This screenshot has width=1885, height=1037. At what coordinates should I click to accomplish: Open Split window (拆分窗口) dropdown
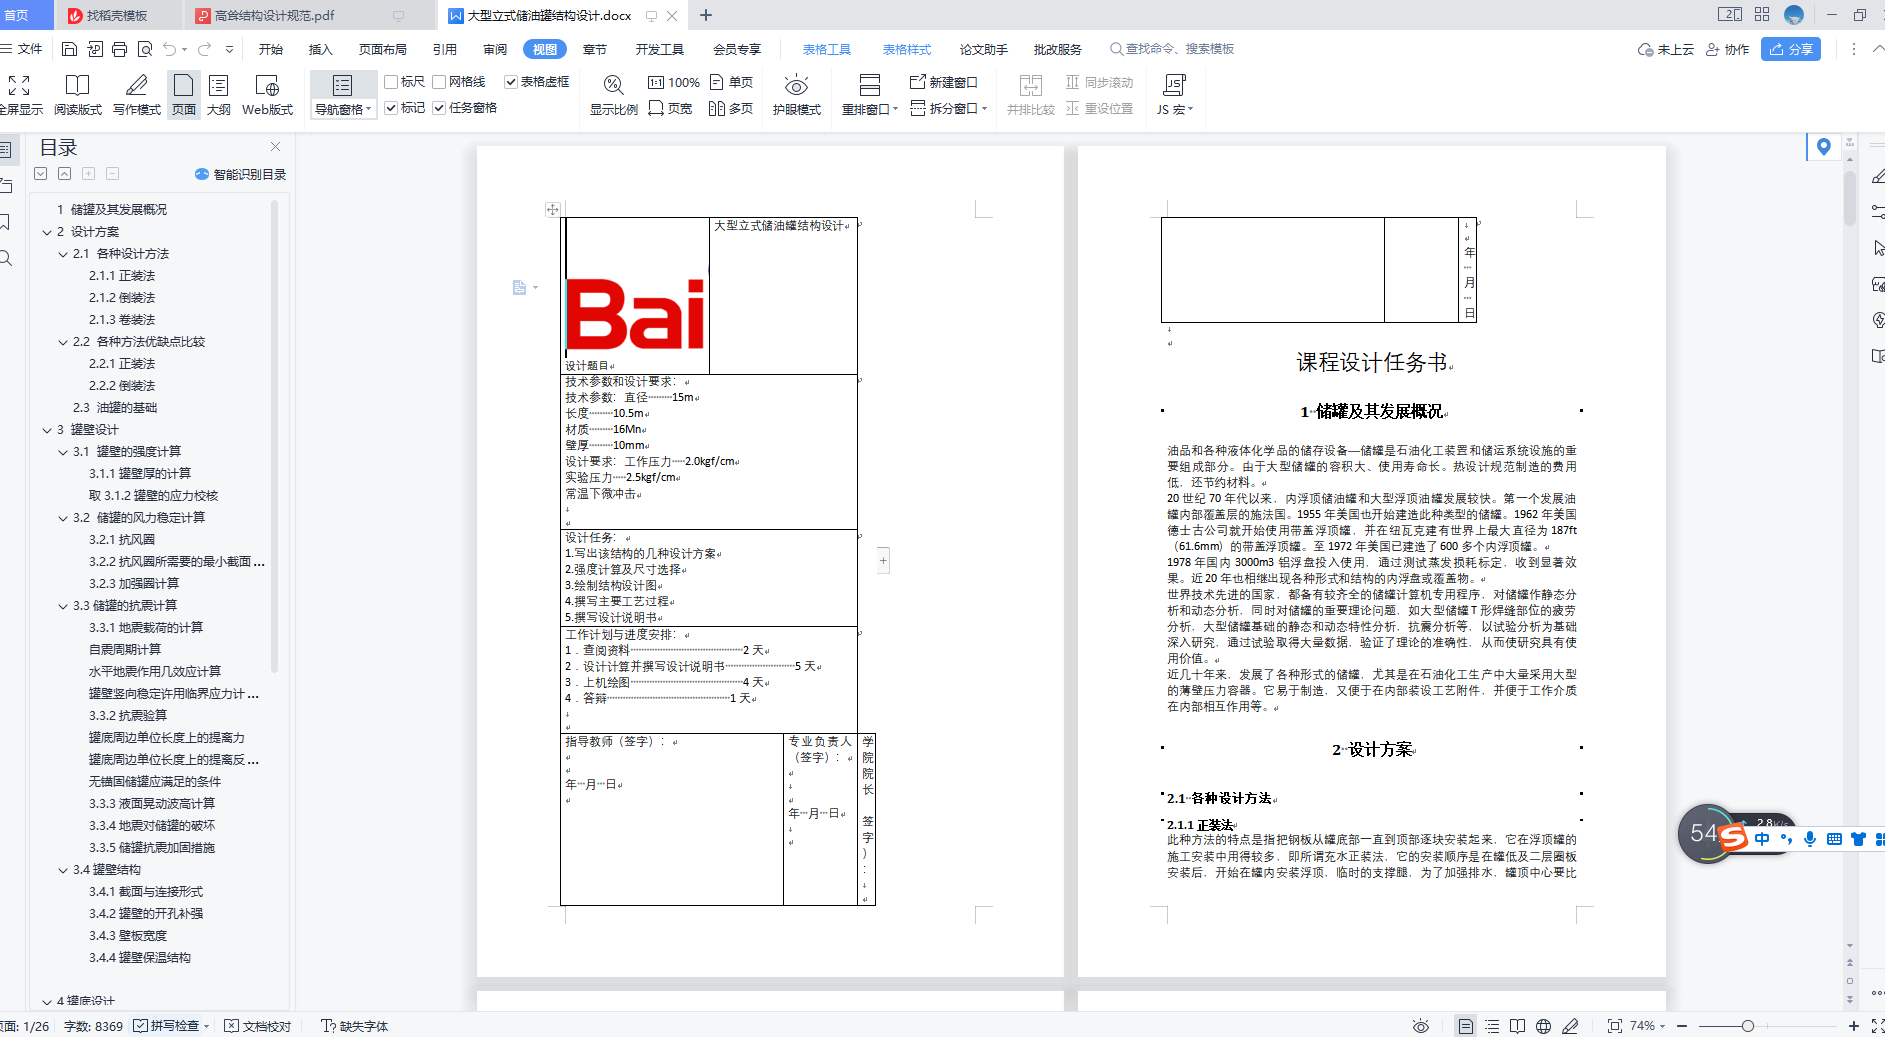coord(949,108)
